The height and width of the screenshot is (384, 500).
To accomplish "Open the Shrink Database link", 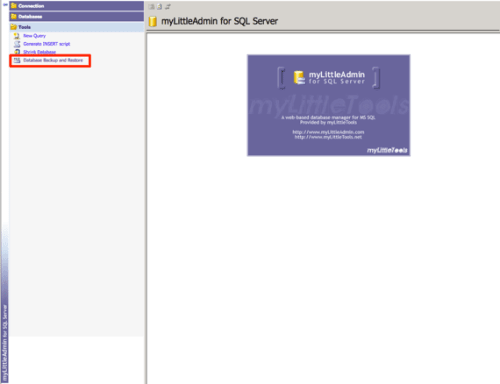I will click(39, 52).
